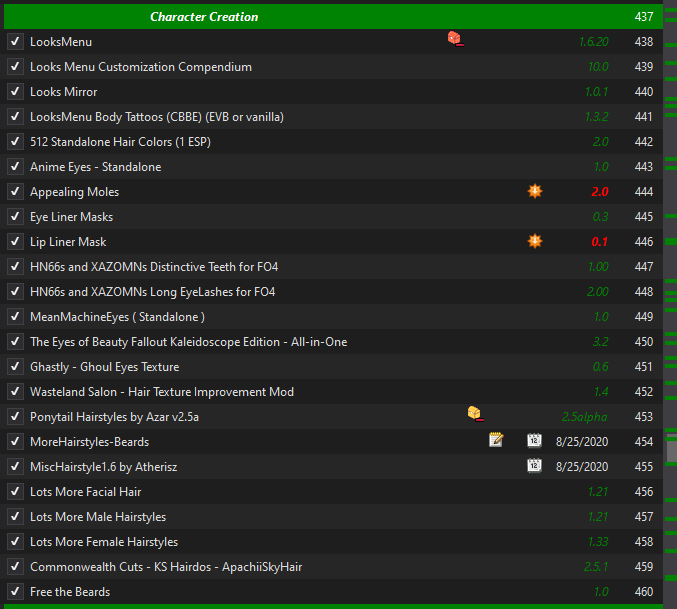Viewport: 677px width, 609px height.
Task: Toggle LooksMenu Body Tattoos checkbox
Action: click(x=15, y=117)
